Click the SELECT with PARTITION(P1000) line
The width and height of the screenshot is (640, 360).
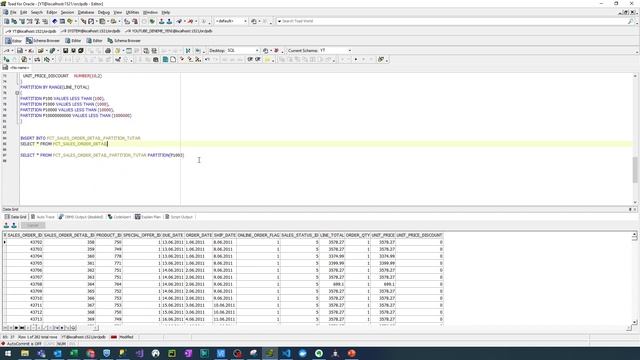[102, 155]
